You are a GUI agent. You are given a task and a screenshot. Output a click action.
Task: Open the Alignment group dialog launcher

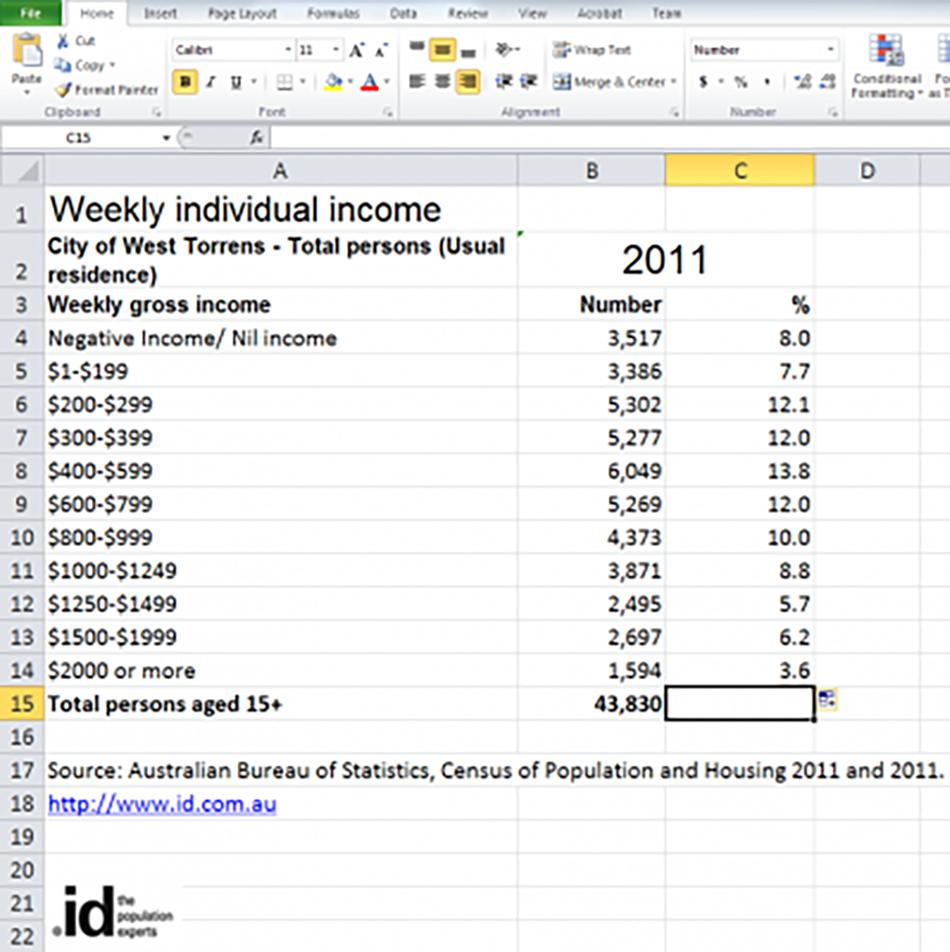[x=674, y=112]
